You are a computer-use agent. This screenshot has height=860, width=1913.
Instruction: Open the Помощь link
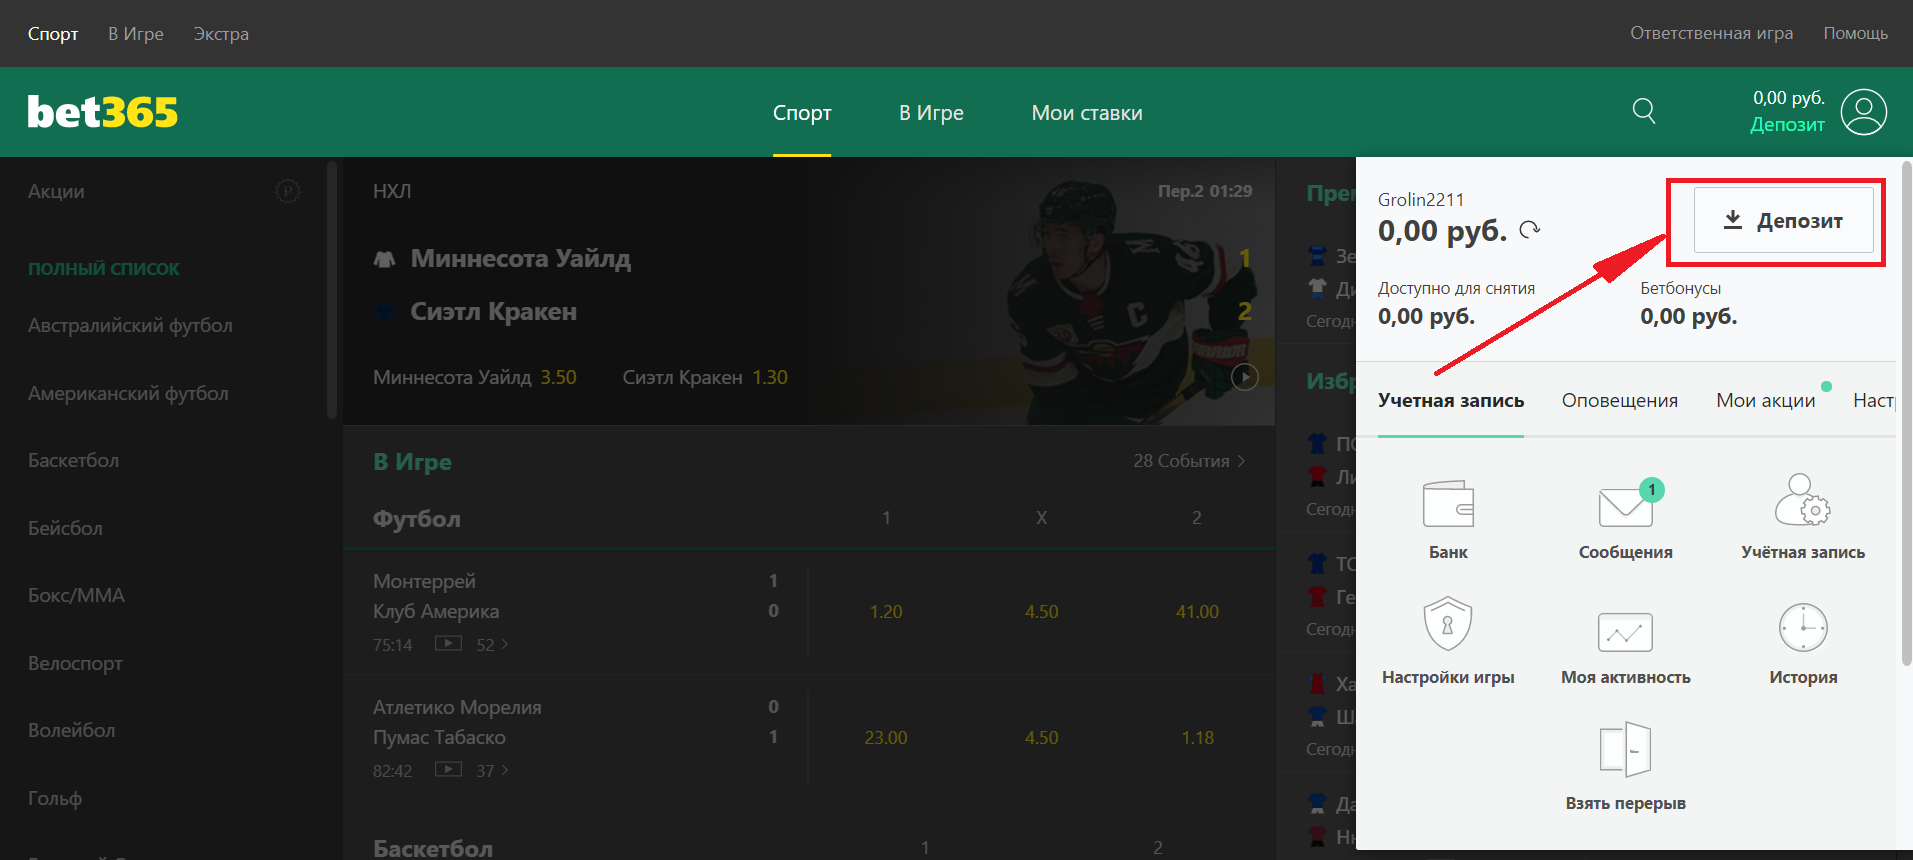tap(1855, 33)
